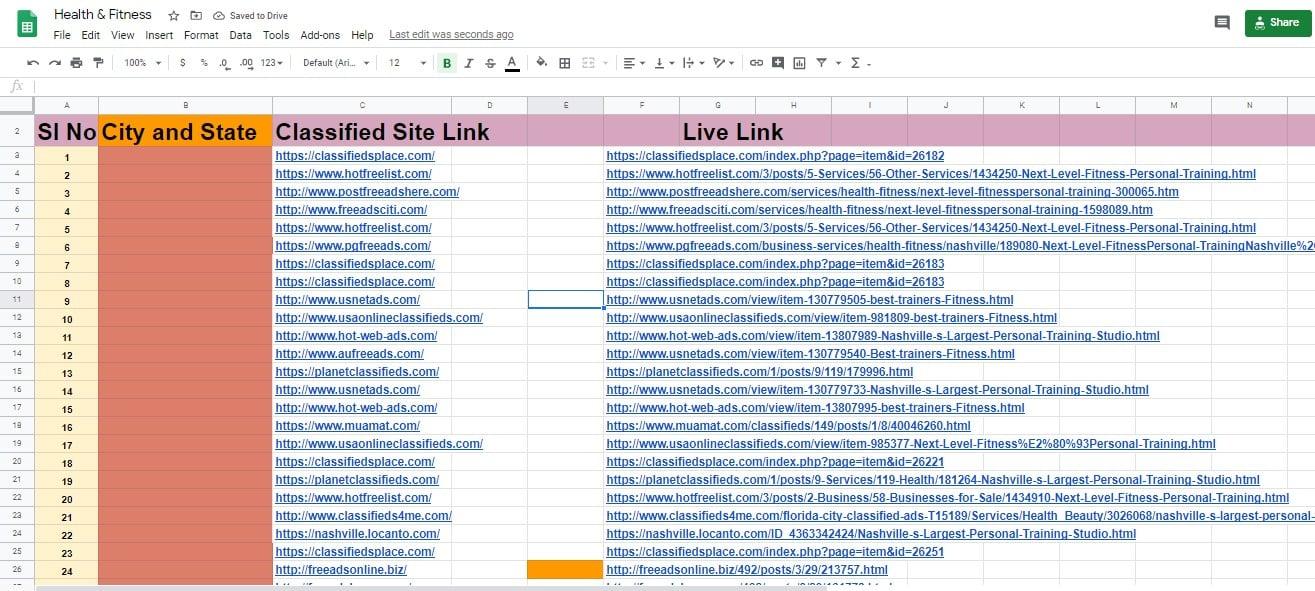Click the Paint format tool
Viewport: 1315px width, 591px height.
click(x=96, y=62)
